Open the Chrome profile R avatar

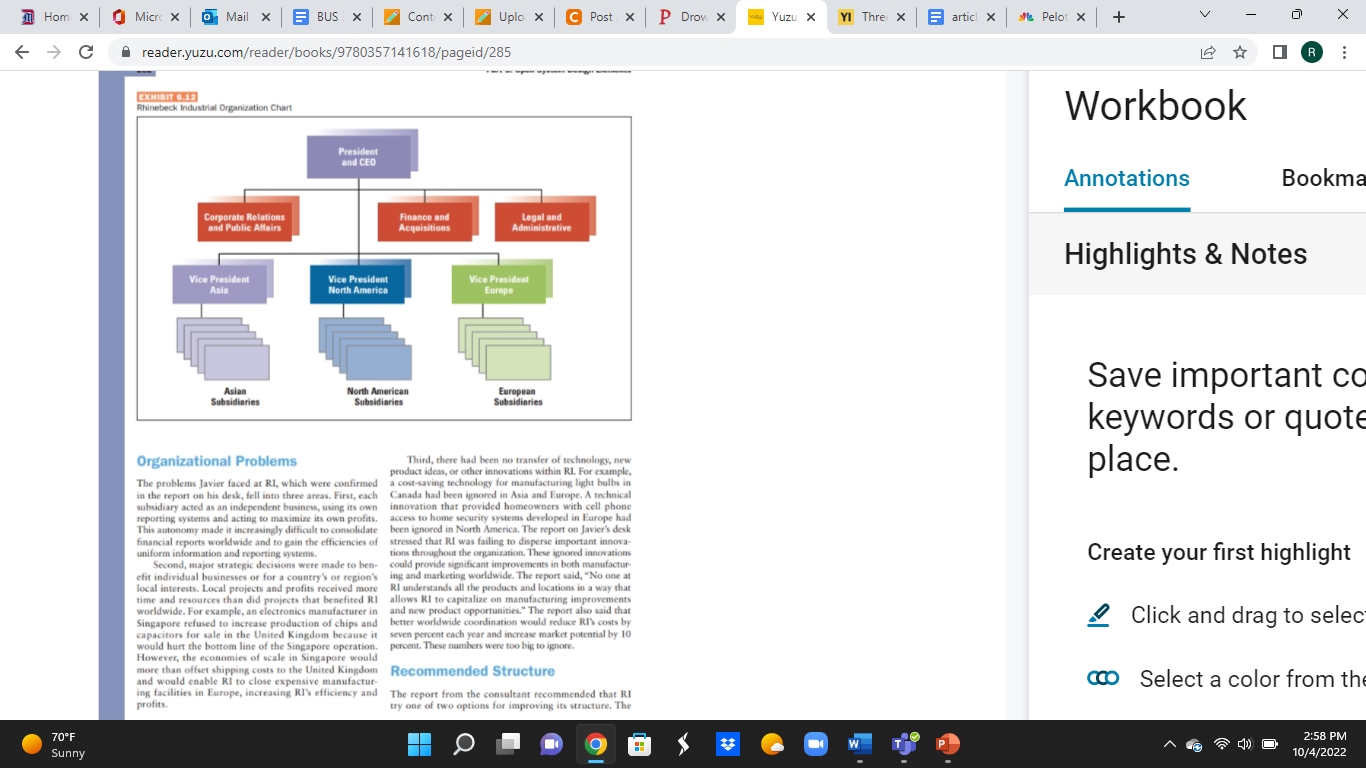tap(1312, 52)
